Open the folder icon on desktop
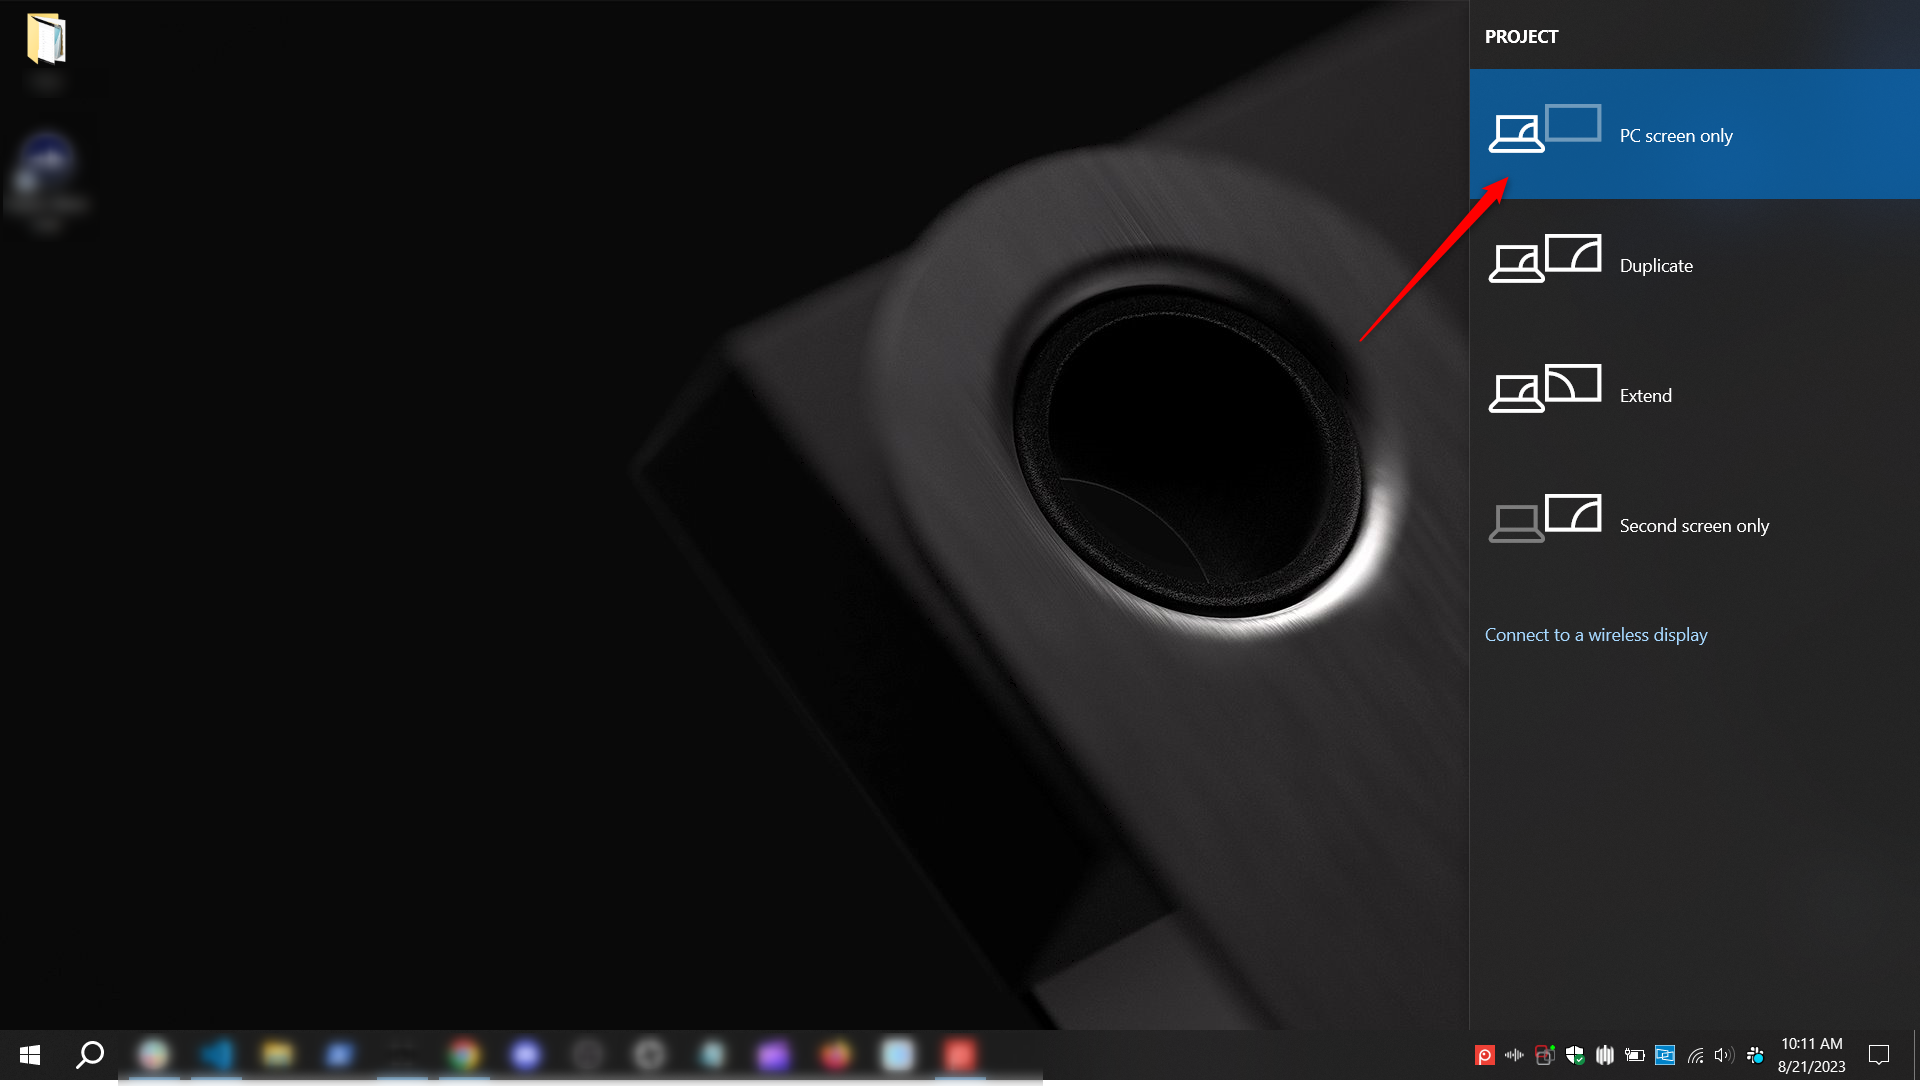This screenshot has height=1091, width=1920. click(x=46, y=39)
